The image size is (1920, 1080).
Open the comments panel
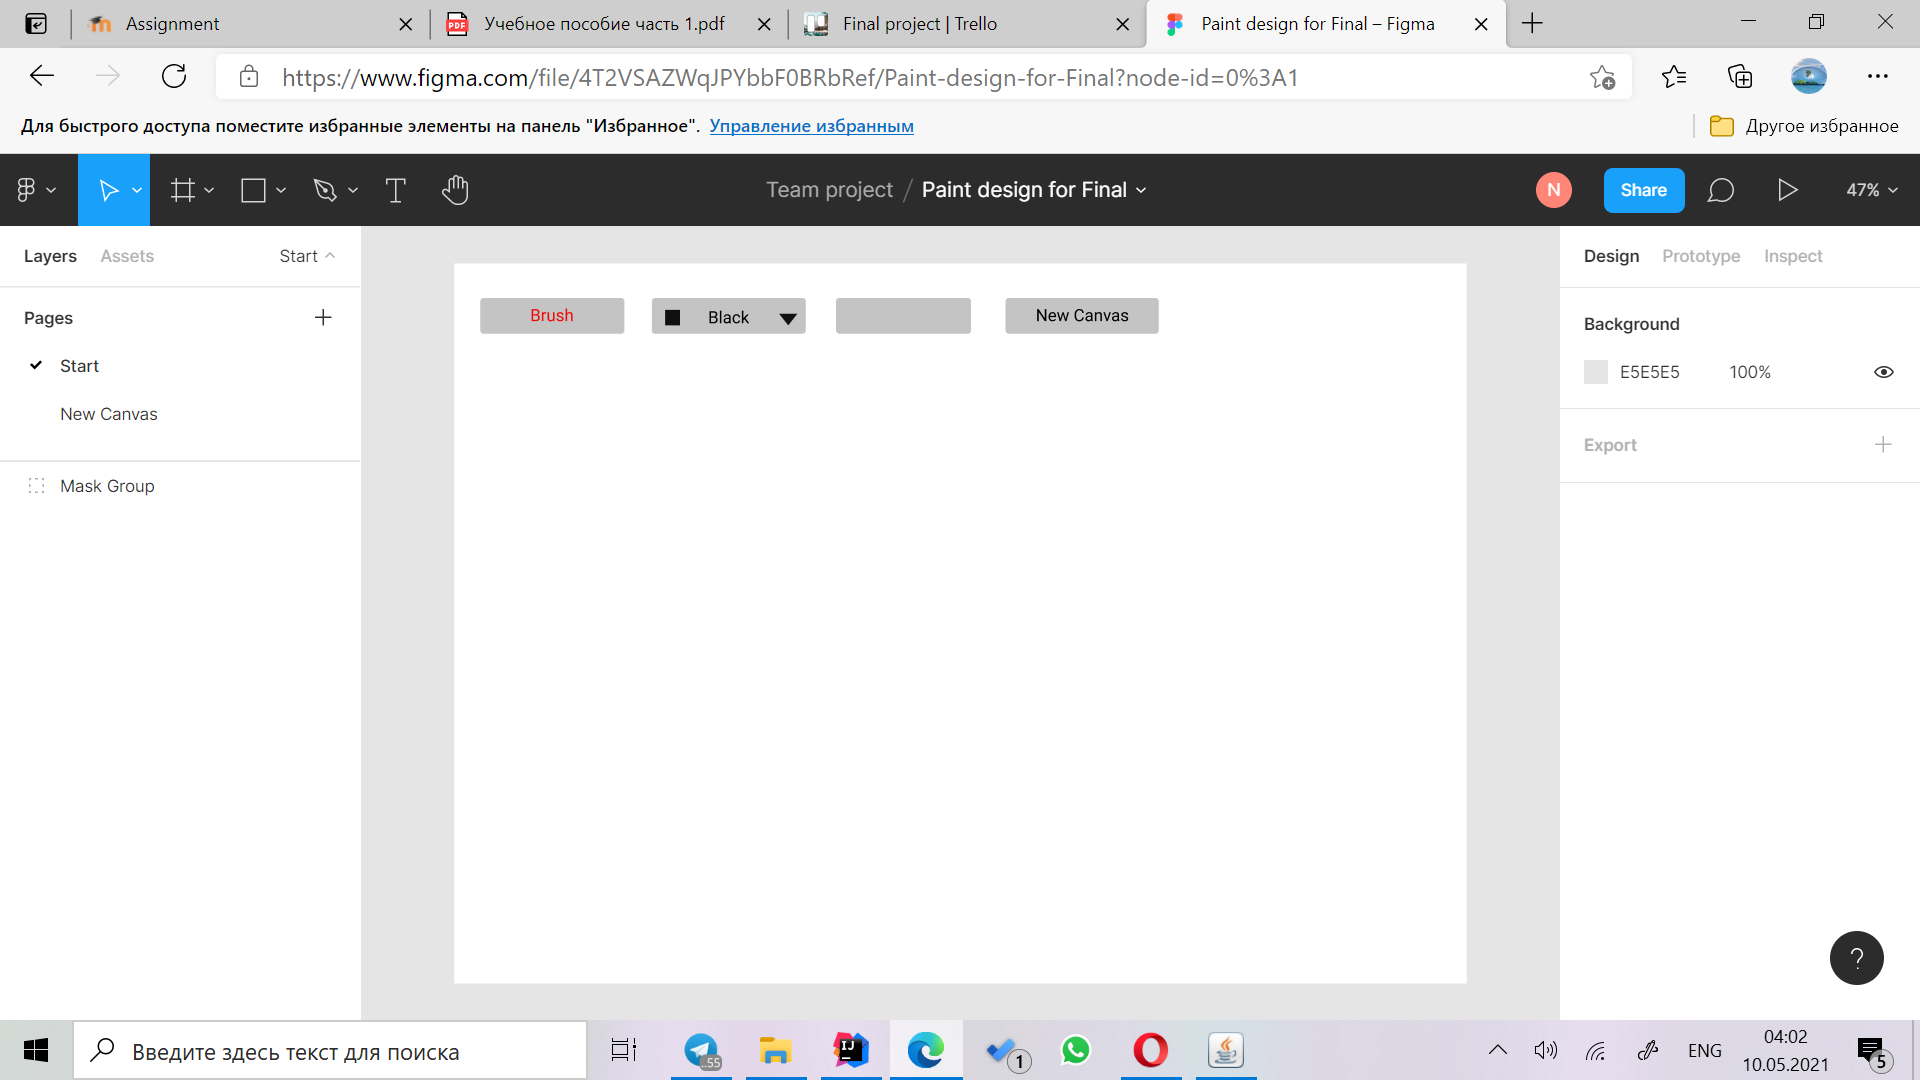[1721, 190]
